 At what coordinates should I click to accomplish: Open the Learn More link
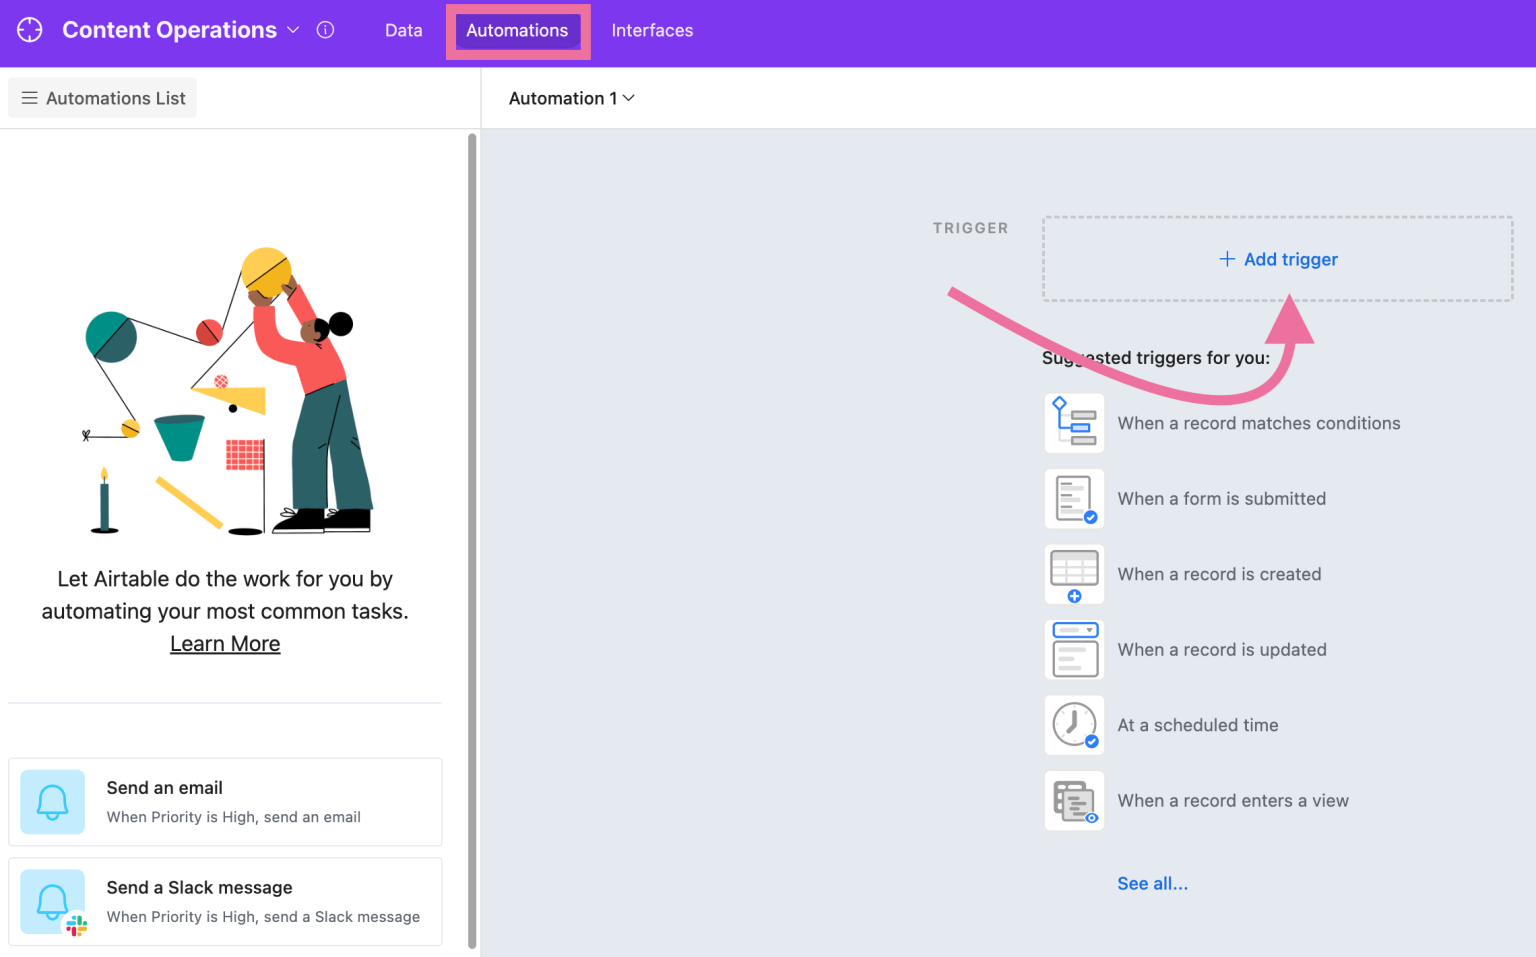coord(224,643)
